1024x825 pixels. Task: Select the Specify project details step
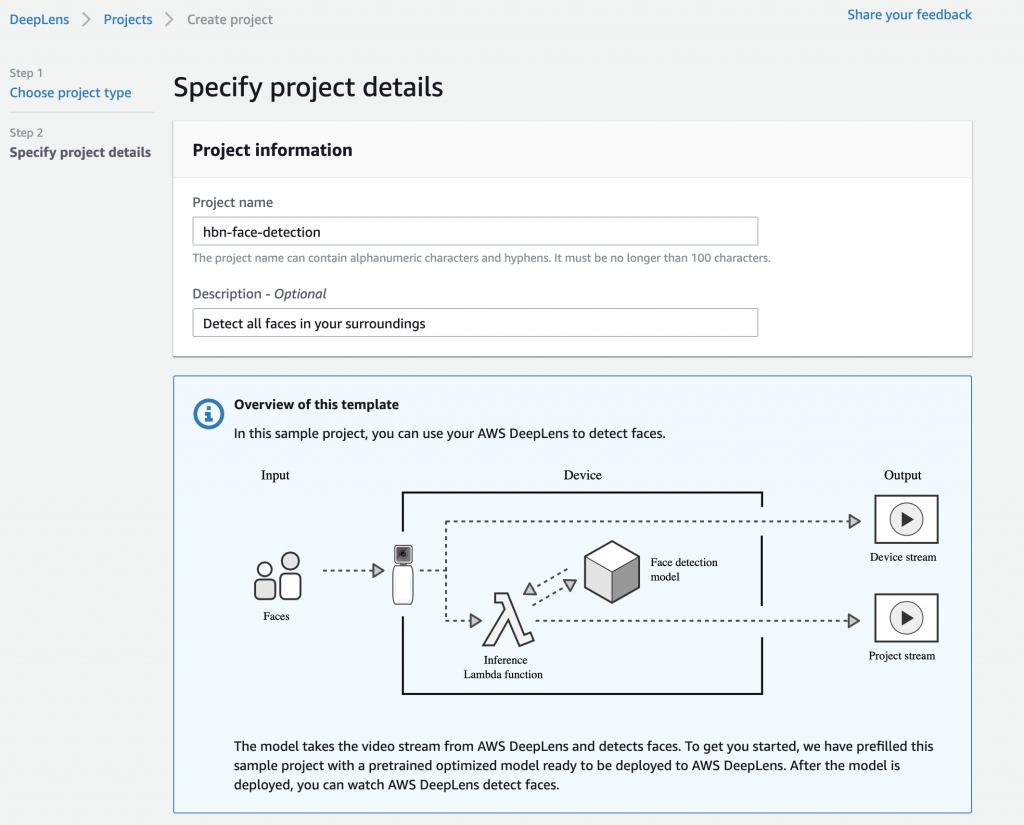coord(80,152)
